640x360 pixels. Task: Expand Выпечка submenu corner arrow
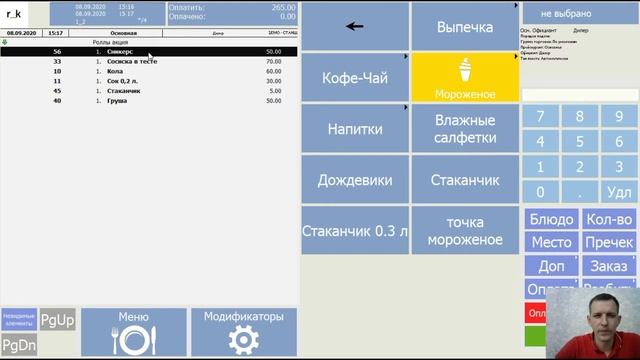pyautogui.click(x=516, y=5)
